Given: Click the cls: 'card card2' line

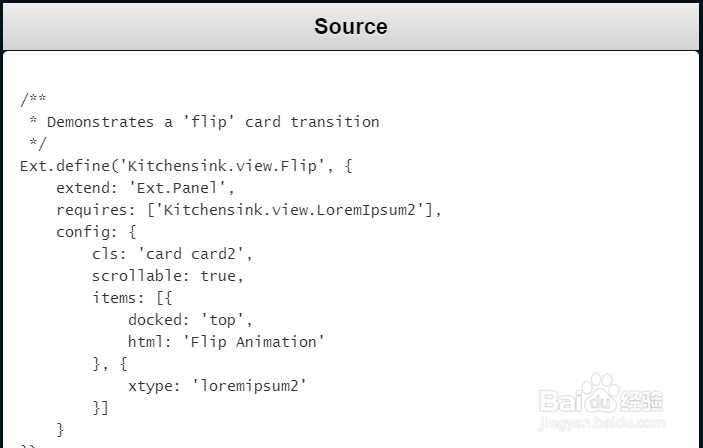Looking at the screenshot, I should tap(172, 254).
